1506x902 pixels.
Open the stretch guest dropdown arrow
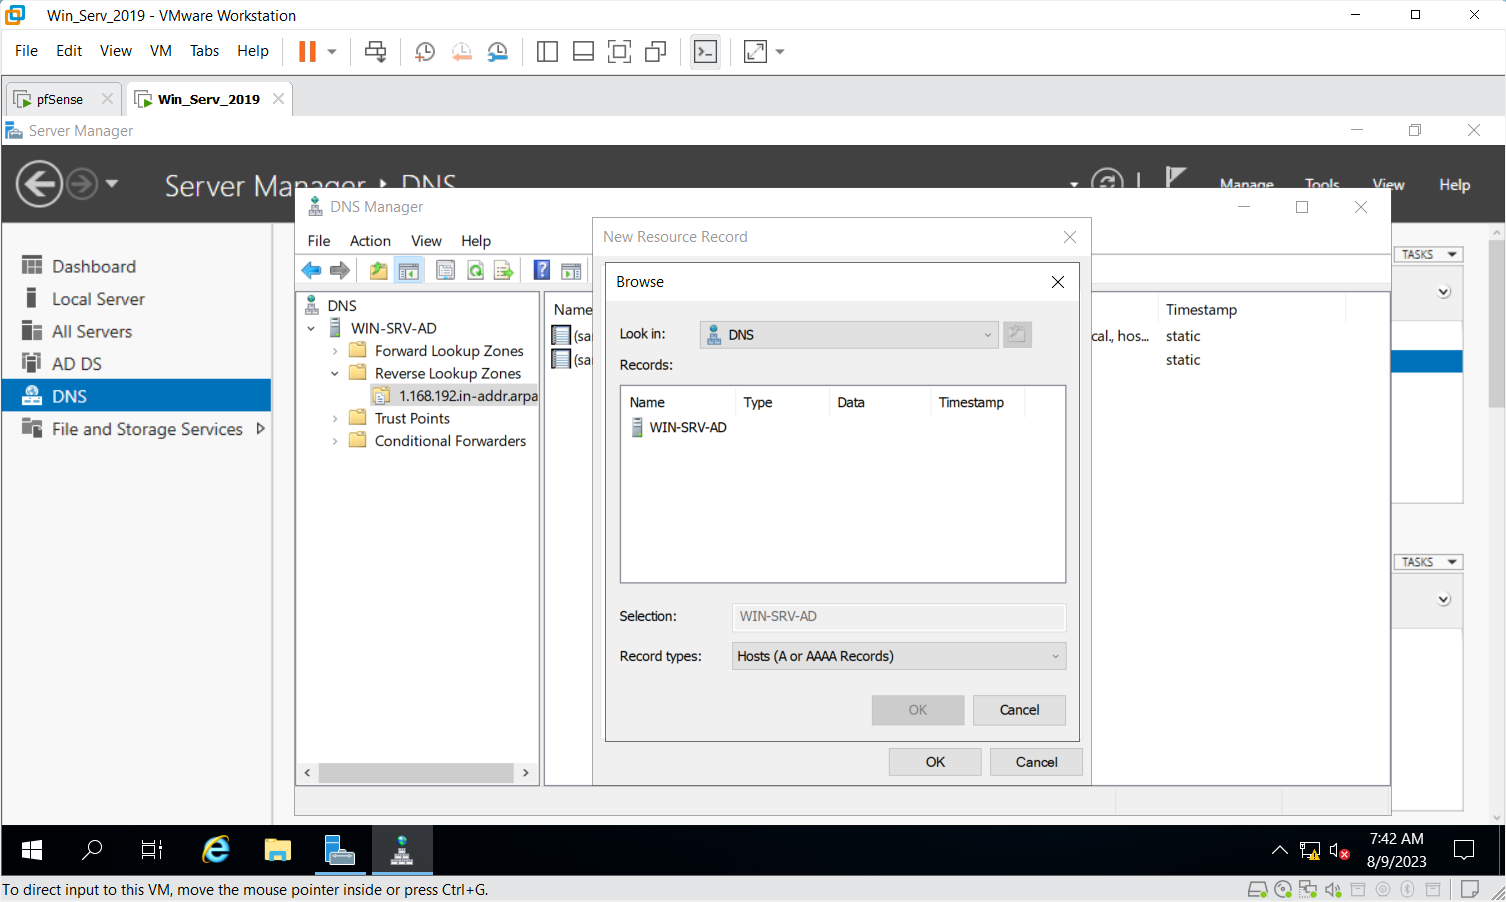coord(780,51)
